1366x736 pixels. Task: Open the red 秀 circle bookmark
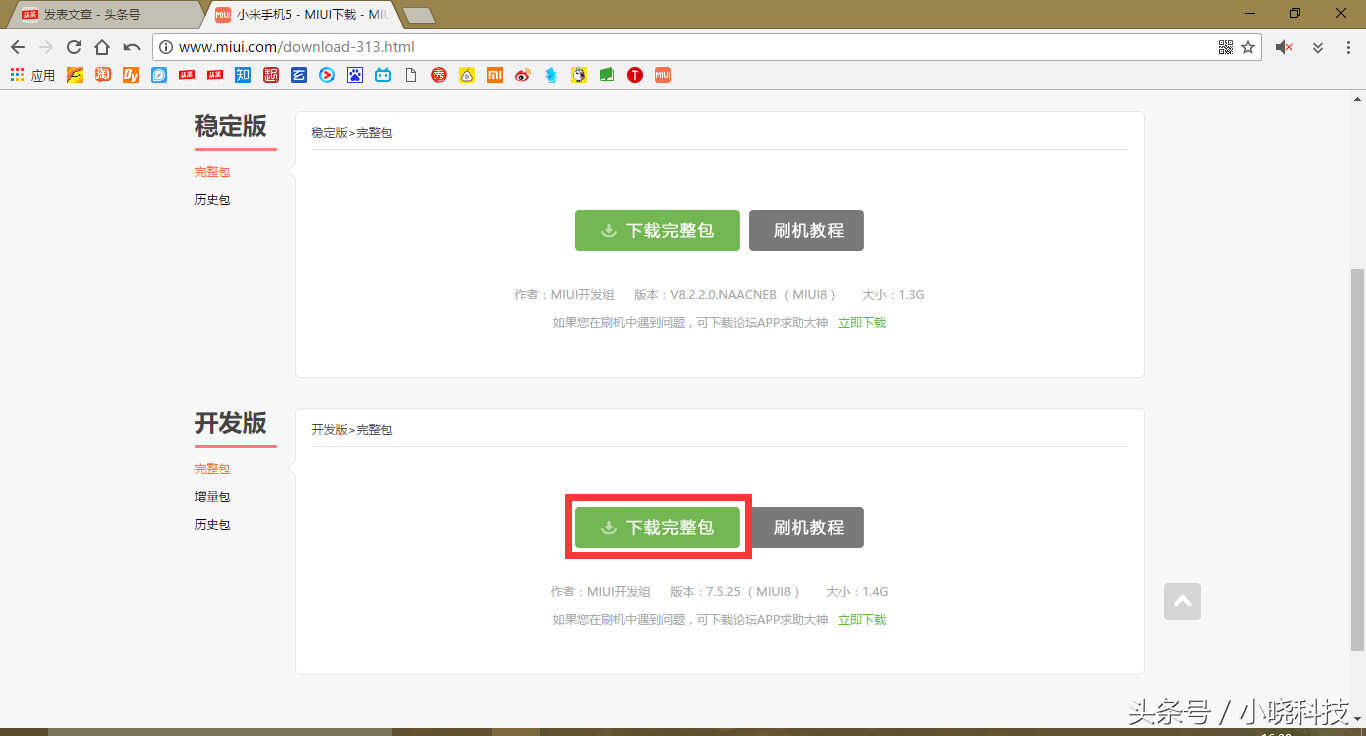click(439, 75)
